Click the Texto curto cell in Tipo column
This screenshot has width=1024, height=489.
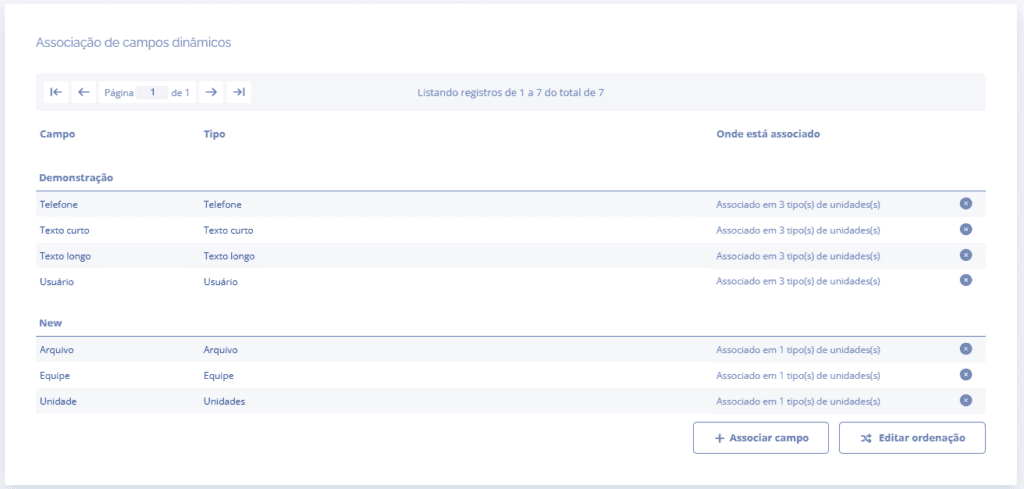coord(229,230)
